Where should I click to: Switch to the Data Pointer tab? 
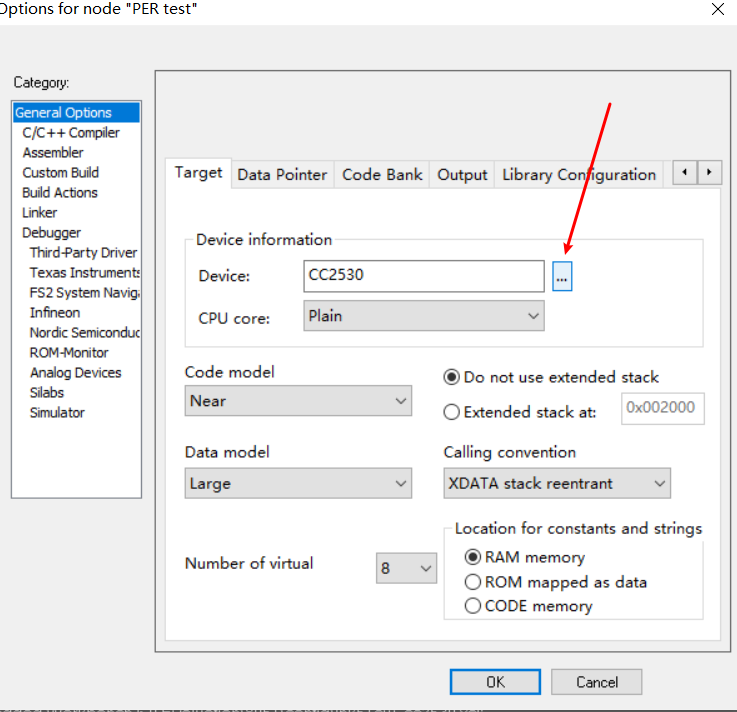[282, 175]
